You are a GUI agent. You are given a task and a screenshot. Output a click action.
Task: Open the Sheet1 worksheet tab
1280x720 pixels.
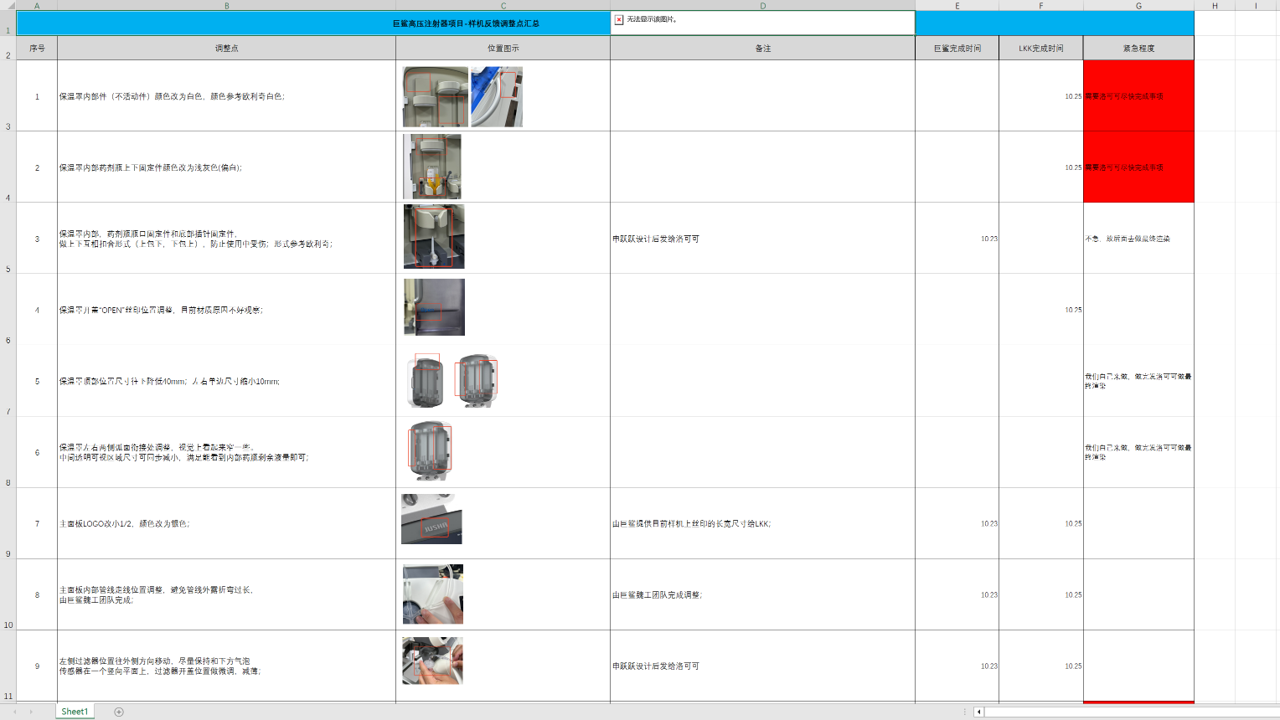click(x=75, y=712)
